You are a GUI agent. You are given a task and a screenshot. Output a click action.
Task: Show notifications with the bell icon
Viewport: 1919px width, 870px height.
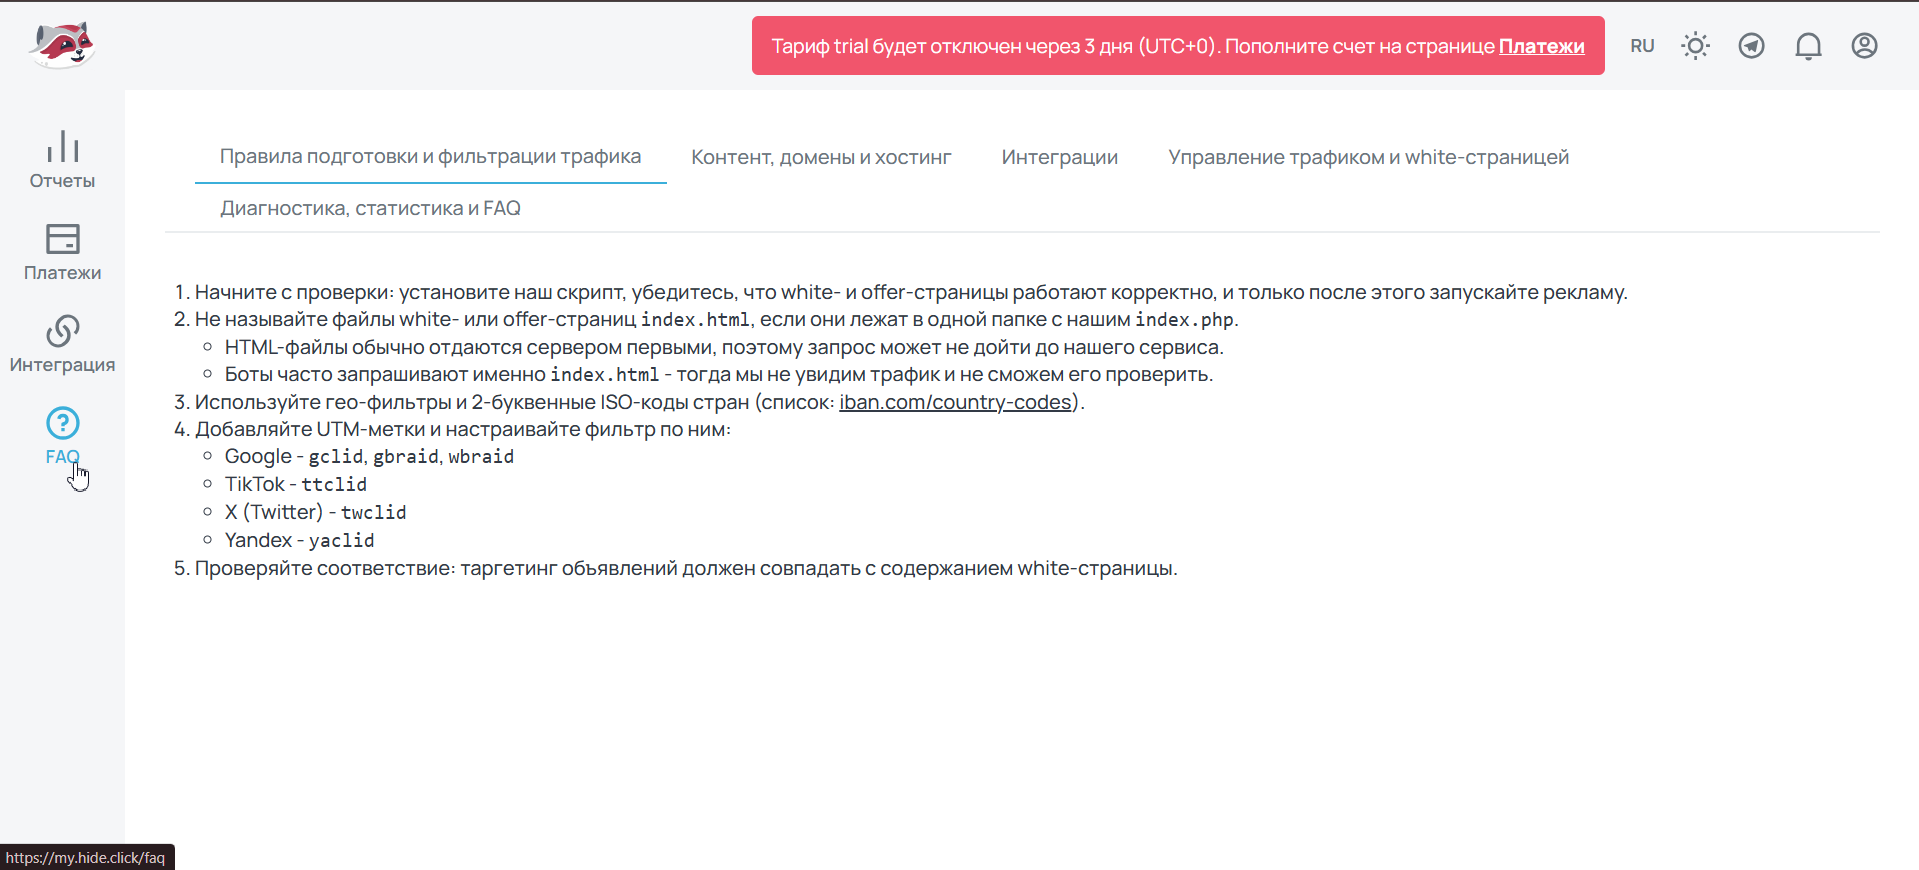1808,46
